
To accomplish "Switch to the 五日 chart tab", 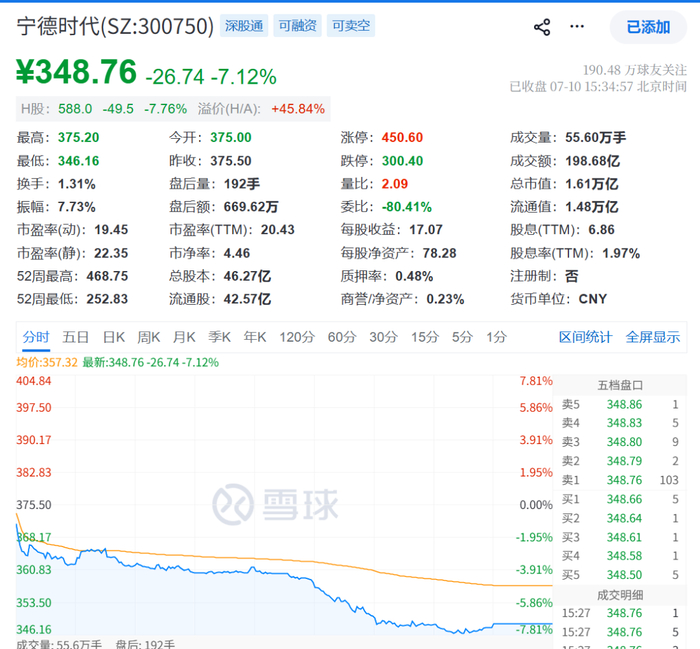I will 75,337.
